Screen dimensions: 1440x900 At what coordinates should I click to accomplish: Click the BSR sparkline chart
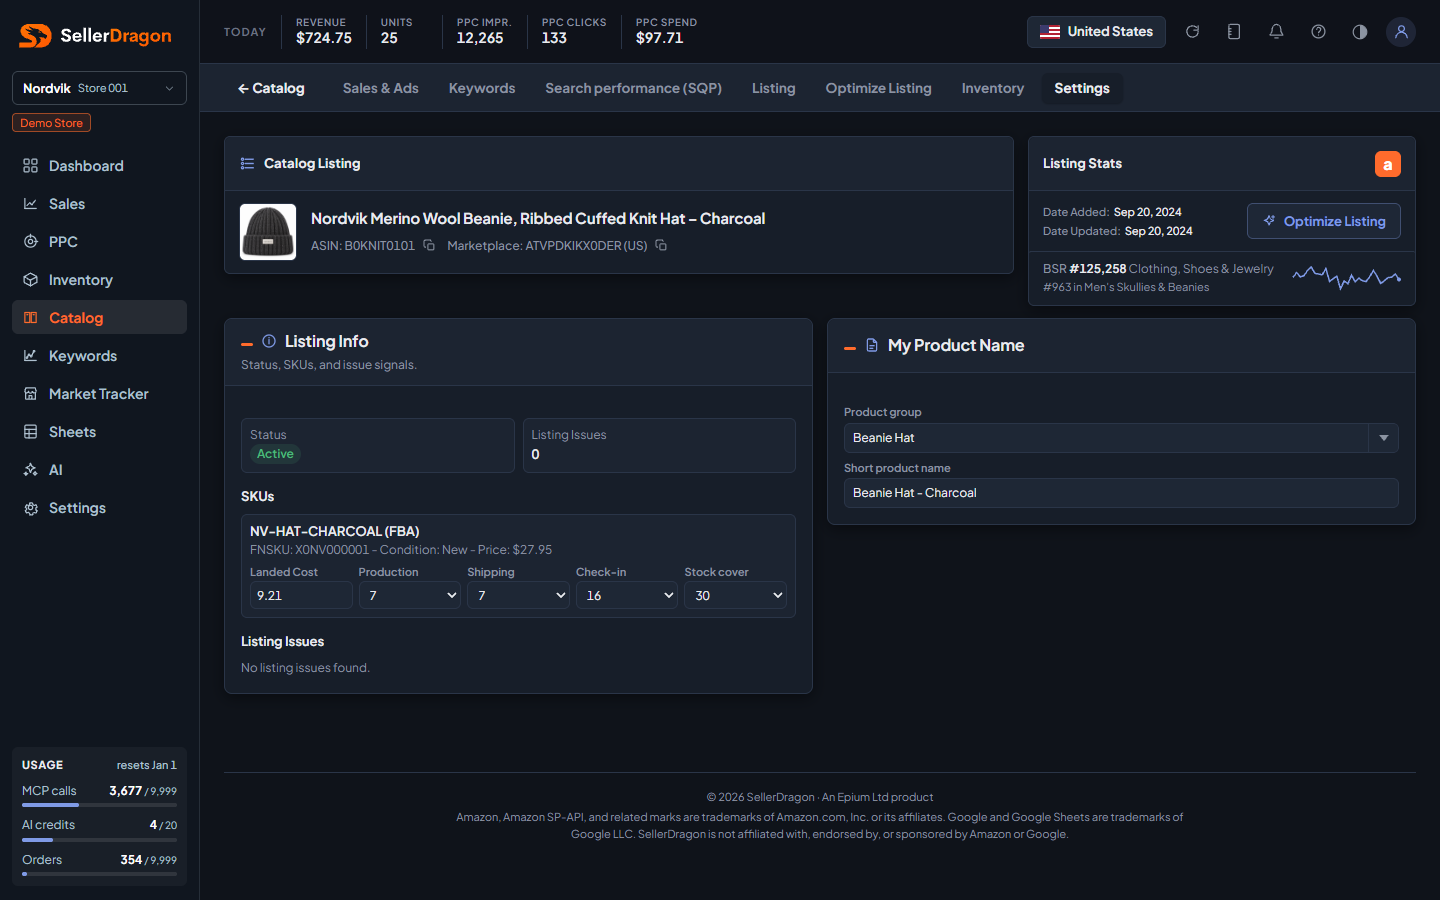(1346, 277)
